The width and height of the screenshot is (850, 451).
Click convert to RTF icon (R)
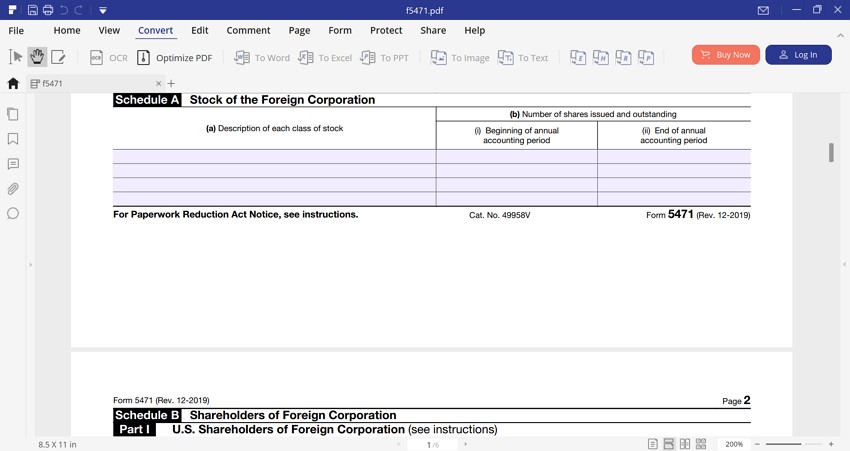pos(623,57)
